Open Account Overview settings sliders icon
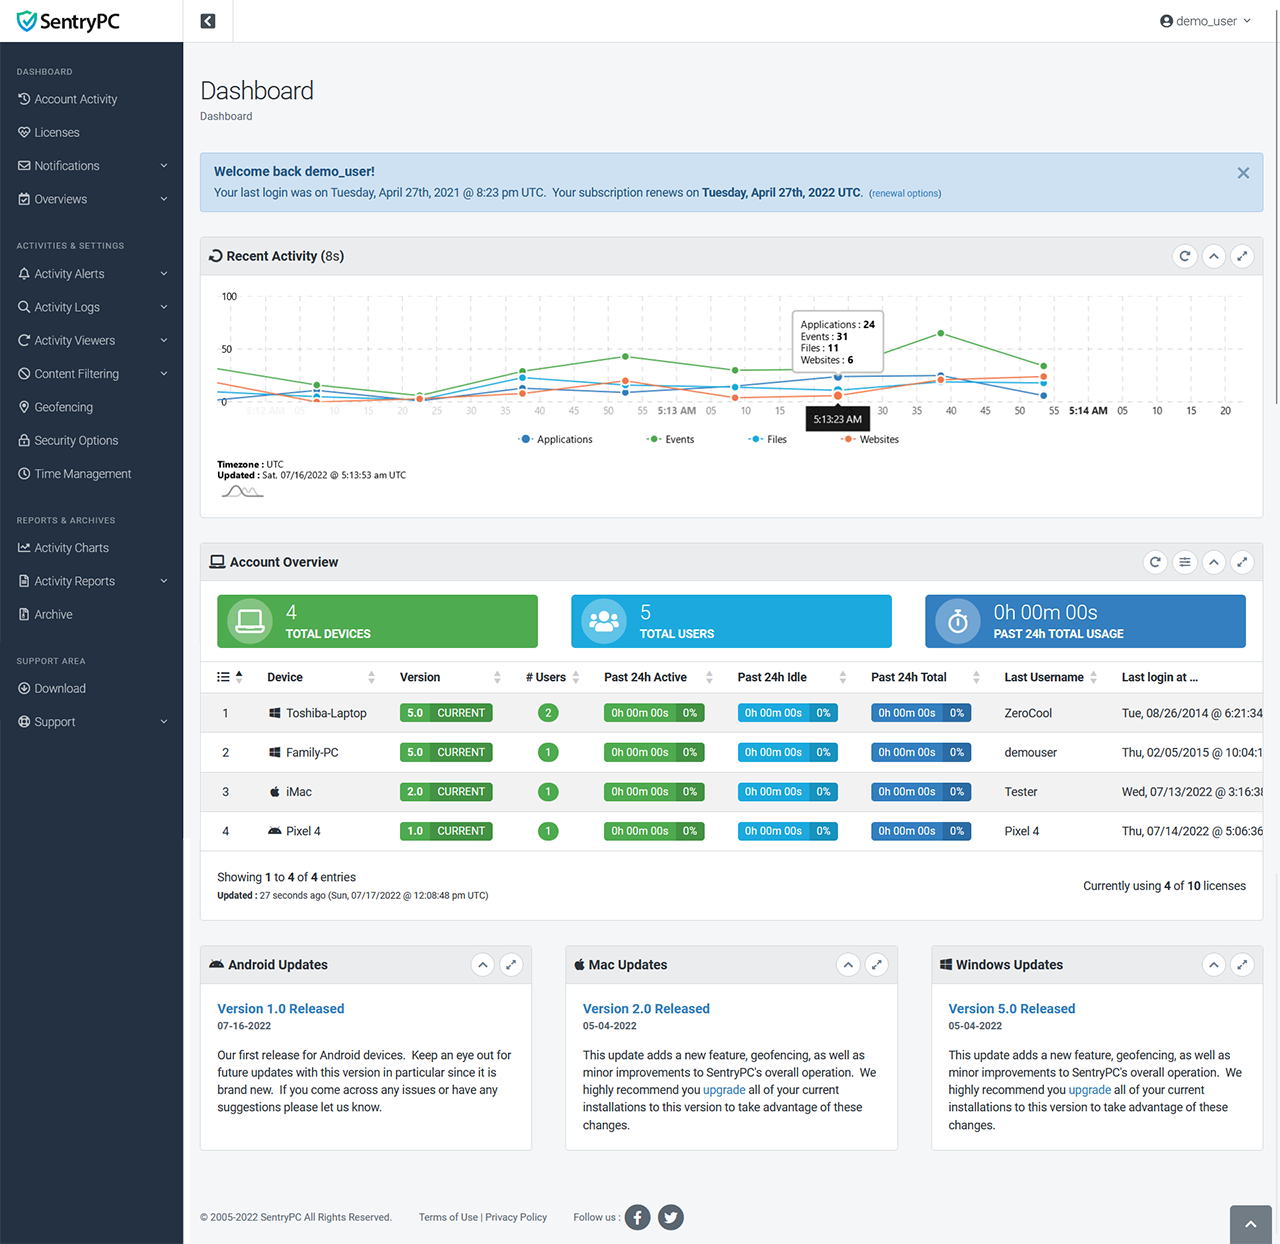Screen dimensions: 1280x1244 [1185, 562]
